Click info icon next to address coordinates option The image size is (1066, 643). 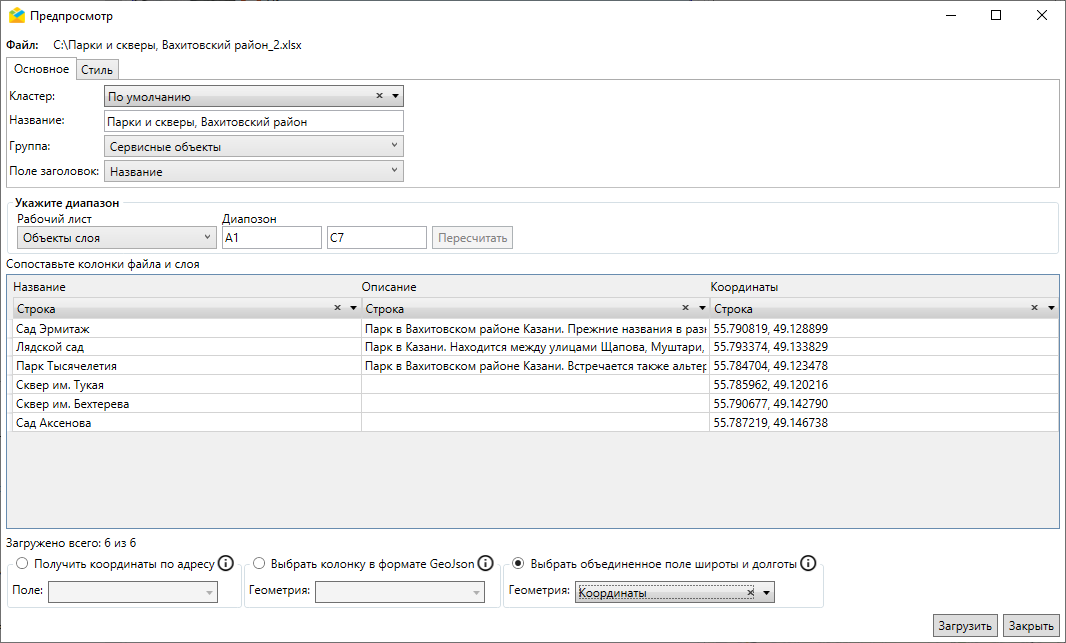click(226, 563)
